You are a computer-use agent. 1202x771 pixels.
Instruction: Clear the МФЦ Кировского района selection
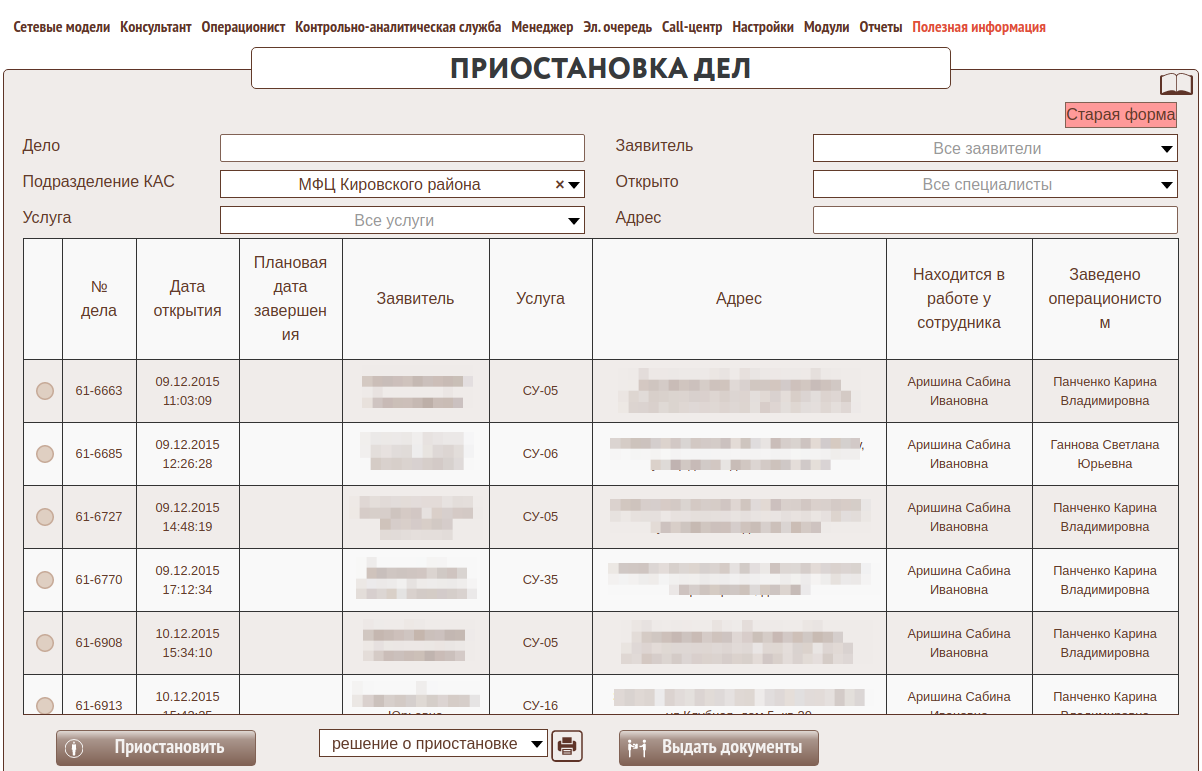(560, 185)
